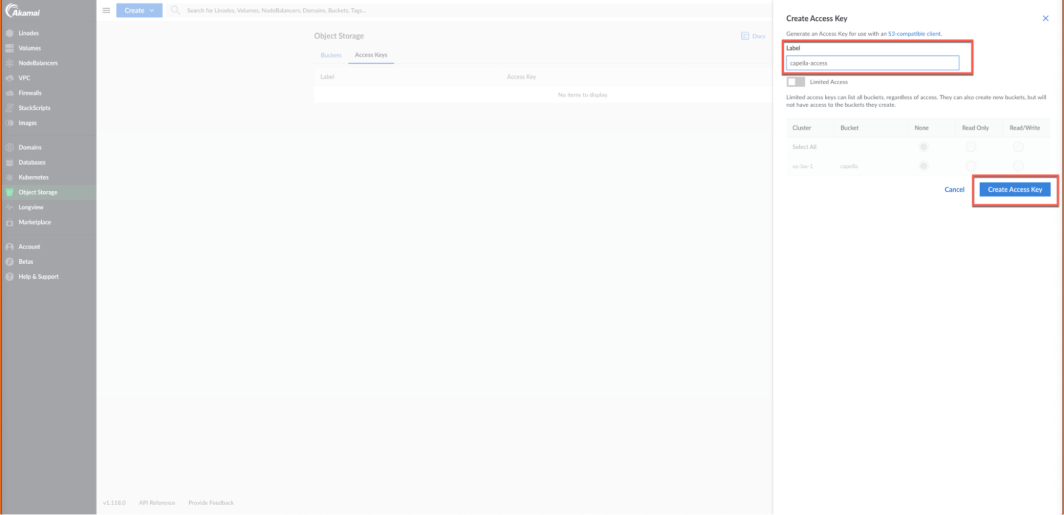Toggle the sidebar hamburger menu icon
The width and height of the screenshot is (1064, 515).
point(107,10)
